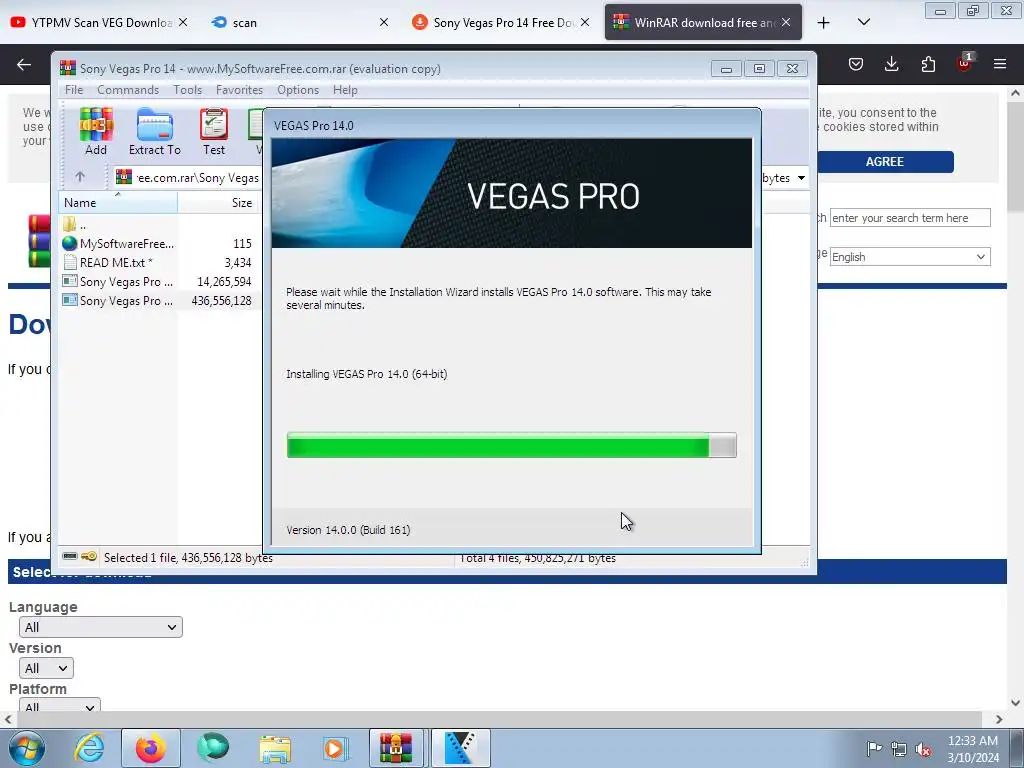Click the page vertical scrollbar
This screenshot has width=1024, height=768.
pos(1015,398)
